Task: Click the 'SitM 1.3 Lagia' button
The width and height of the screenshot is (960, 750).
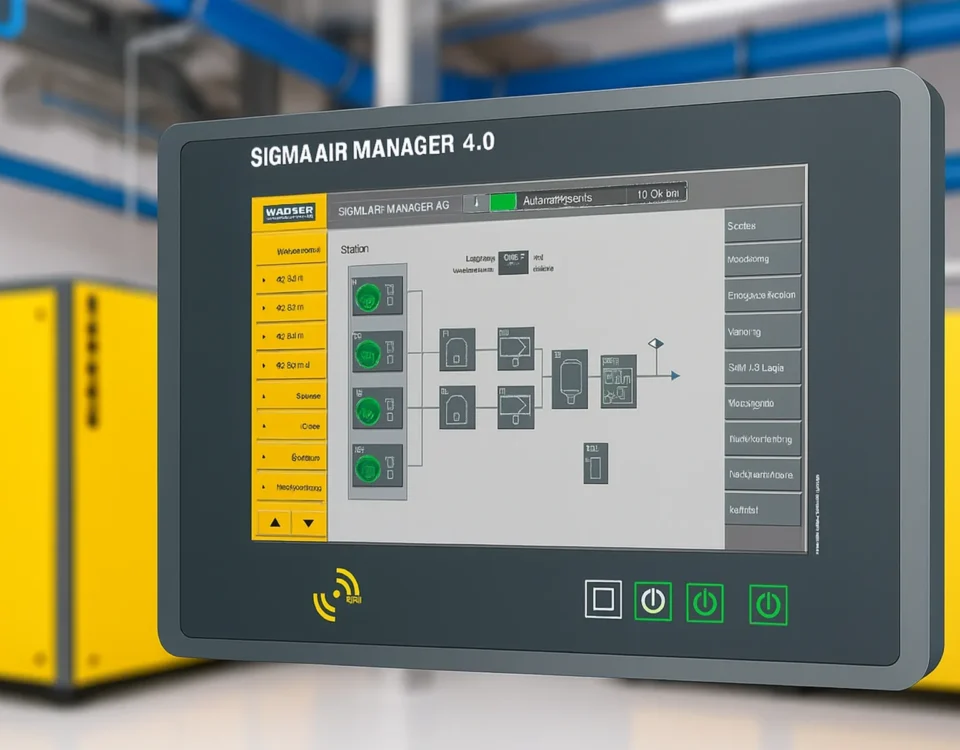Action: point(762,367)
